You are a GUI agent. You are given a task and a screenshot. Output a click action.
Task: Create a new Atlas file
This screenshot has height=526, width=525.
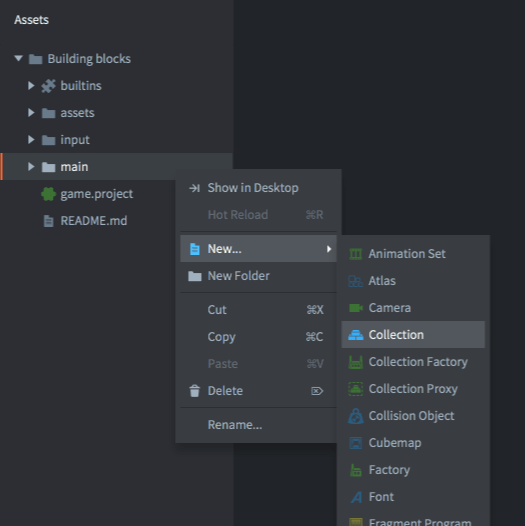(413, 281)
